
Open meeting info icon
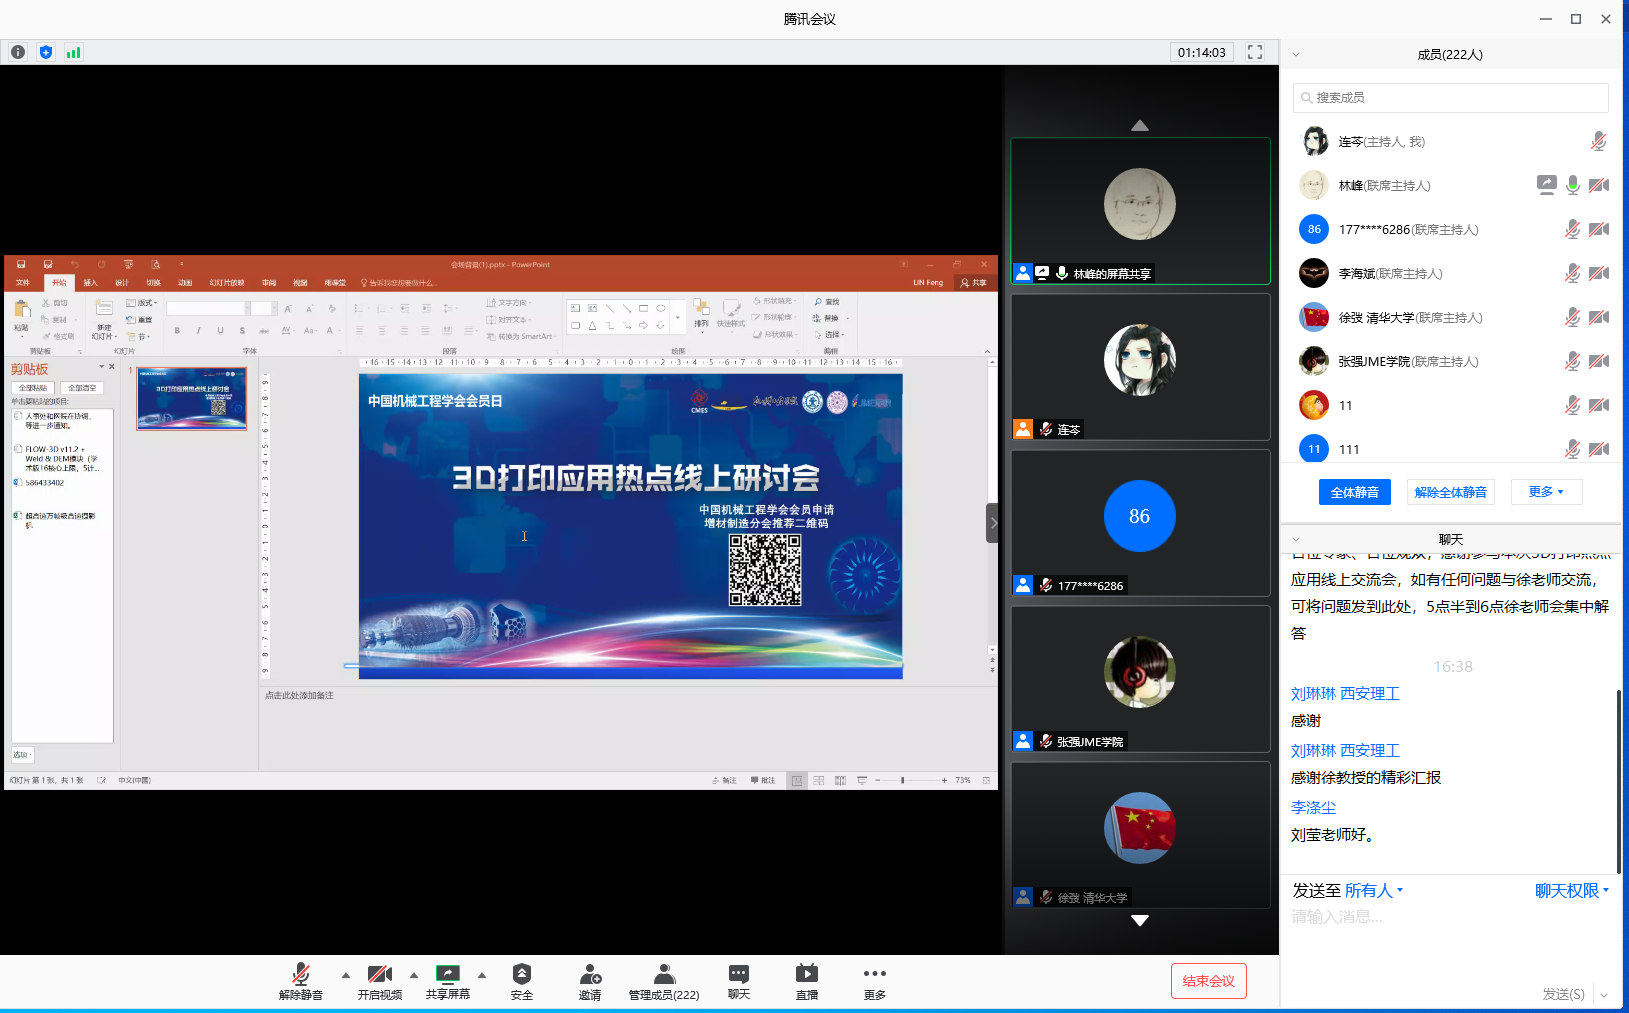pos(18,52)
